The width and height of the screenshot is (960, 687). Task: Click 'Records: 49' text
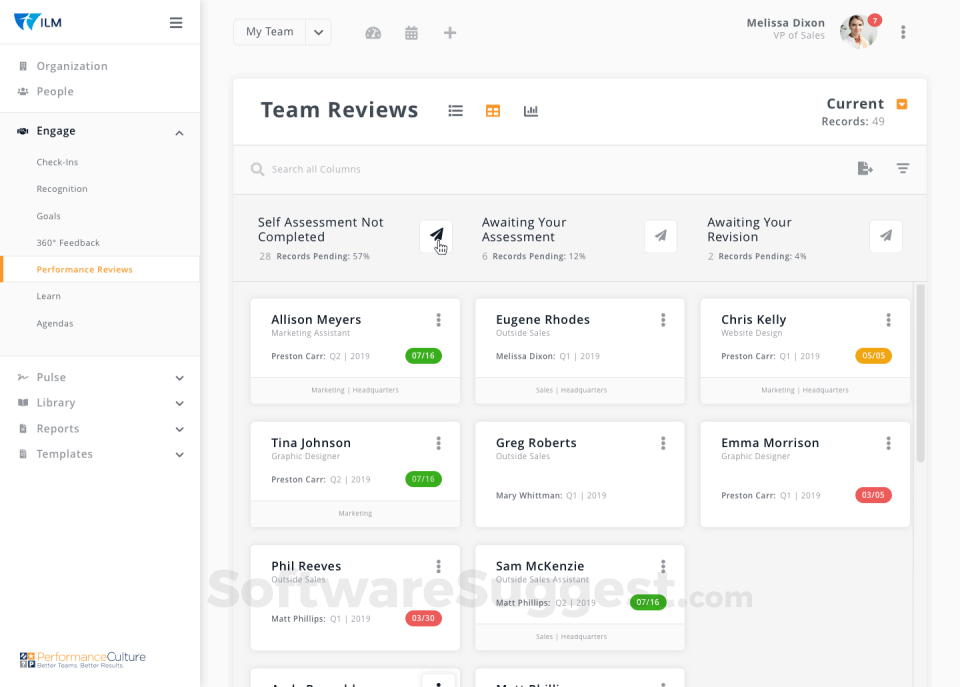(852, 121)
